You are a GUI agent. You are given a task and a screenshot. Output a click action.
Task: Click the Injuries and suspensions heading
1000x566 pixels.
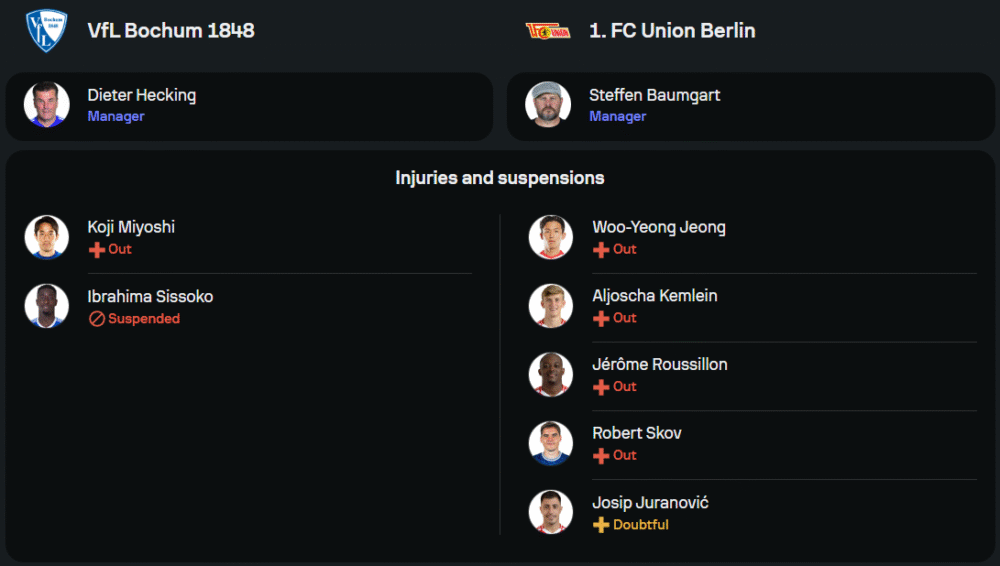tap(500, 178)
